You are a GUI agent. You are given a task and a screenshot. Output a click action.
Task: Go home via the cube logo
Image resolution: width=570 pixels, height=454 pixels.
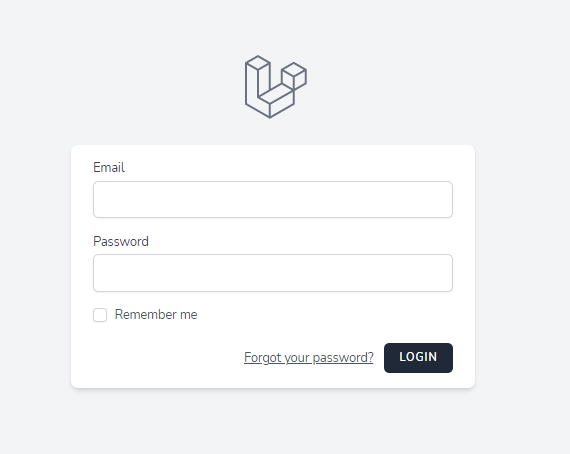tap(276, 87)
